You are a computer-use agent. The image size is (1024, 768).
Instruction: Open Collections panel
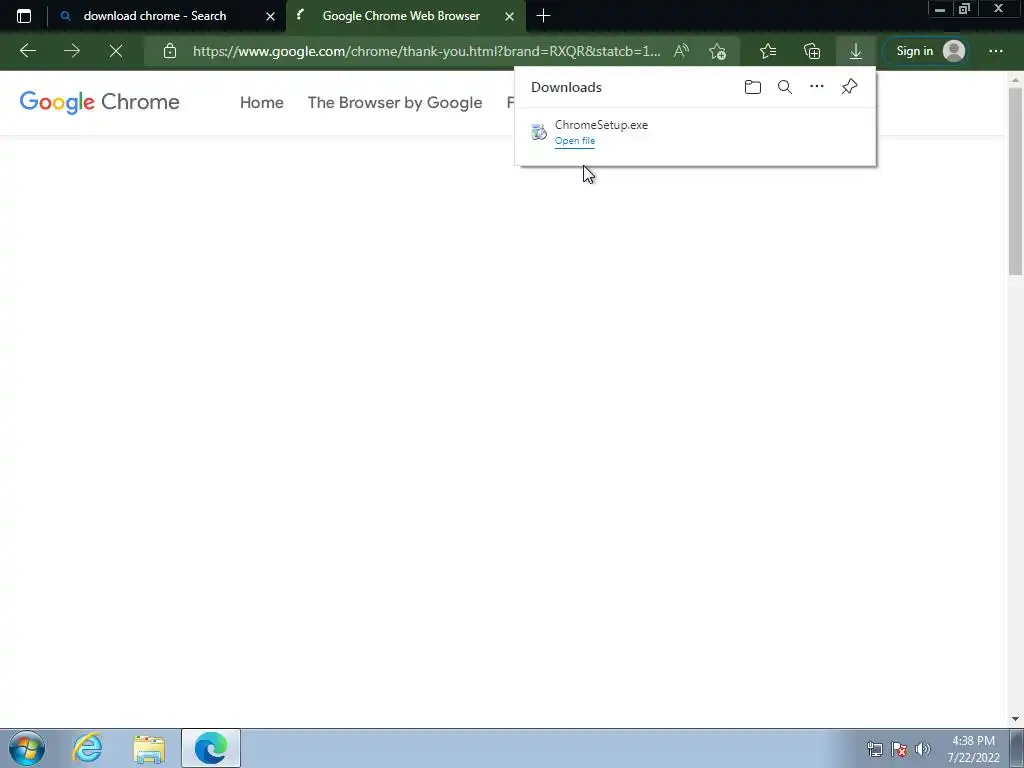click(812, 51)
